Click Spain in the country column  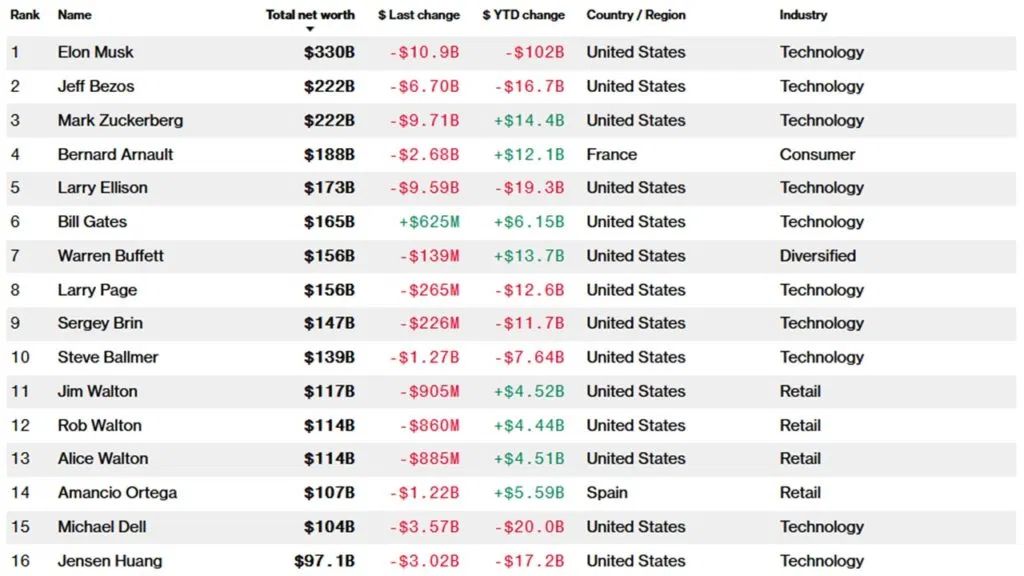[607, 492]
